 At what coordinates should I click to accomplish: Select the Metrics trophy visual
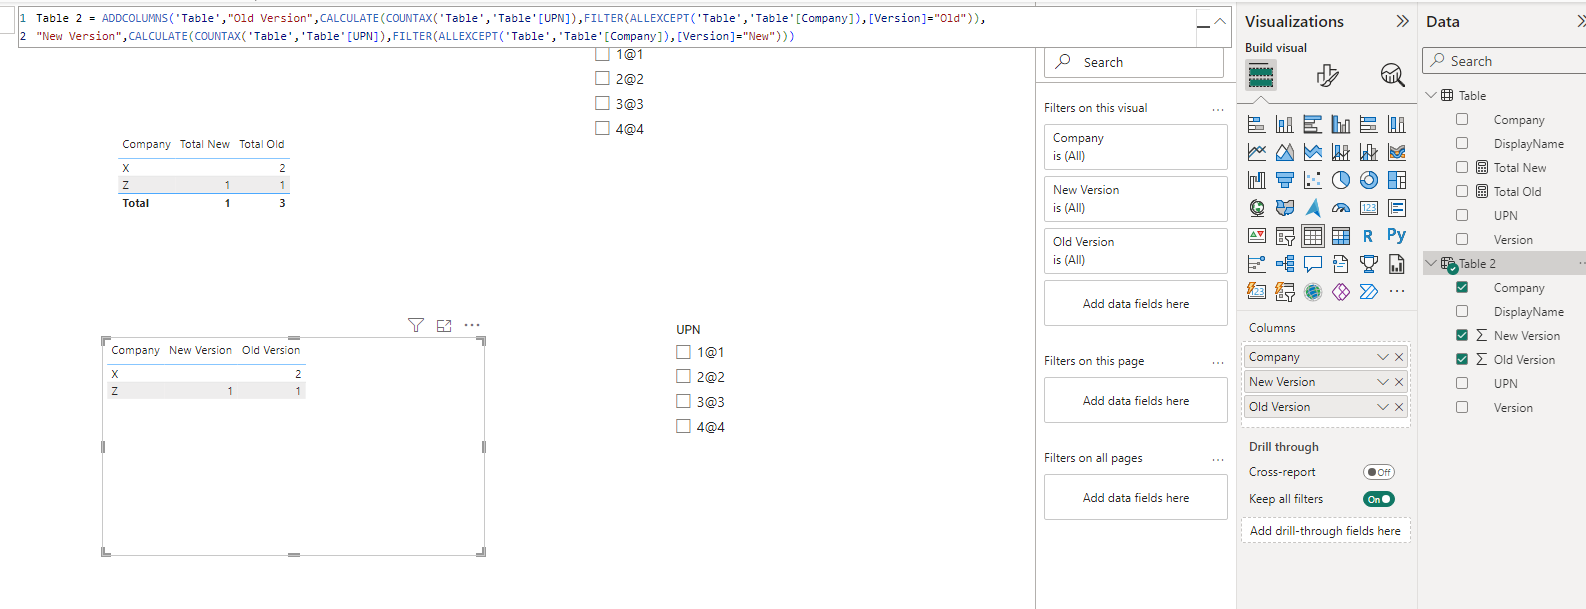pyautogui.click(x=1369, y=264)
